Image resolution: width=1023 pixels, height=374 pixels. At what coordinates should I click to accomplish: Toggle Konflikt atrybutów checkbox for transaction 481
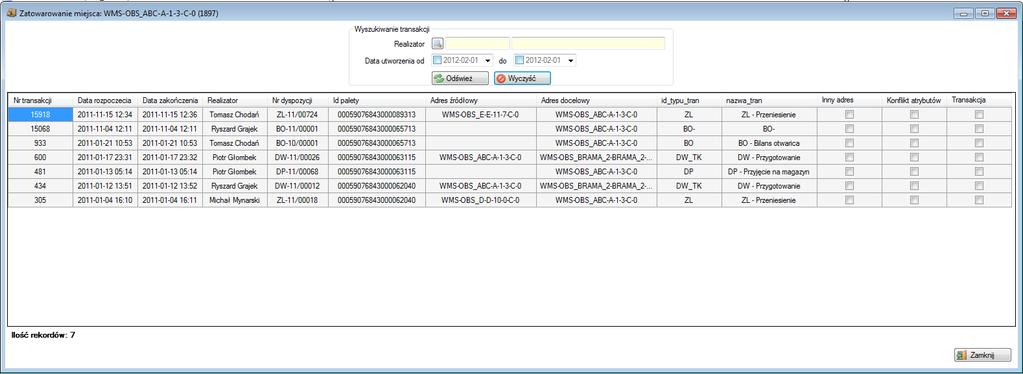pos(914,172)
